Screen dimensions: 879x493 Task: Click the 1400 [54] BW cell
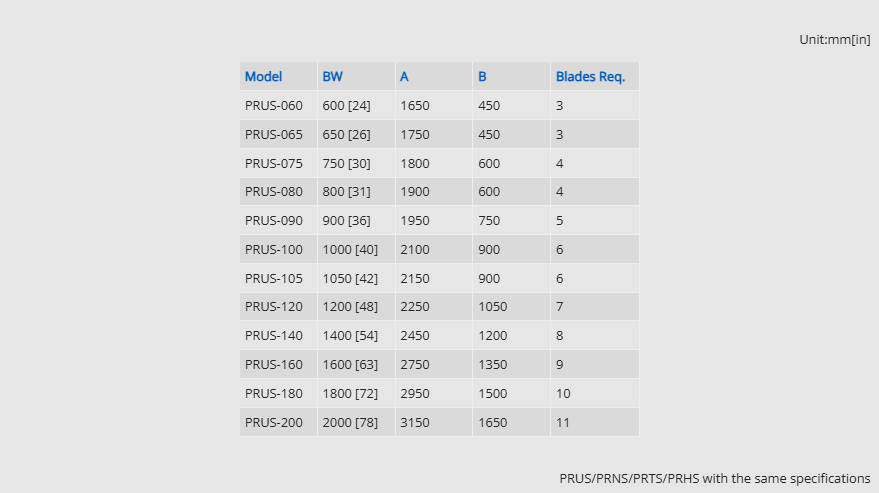click(350, 336)
